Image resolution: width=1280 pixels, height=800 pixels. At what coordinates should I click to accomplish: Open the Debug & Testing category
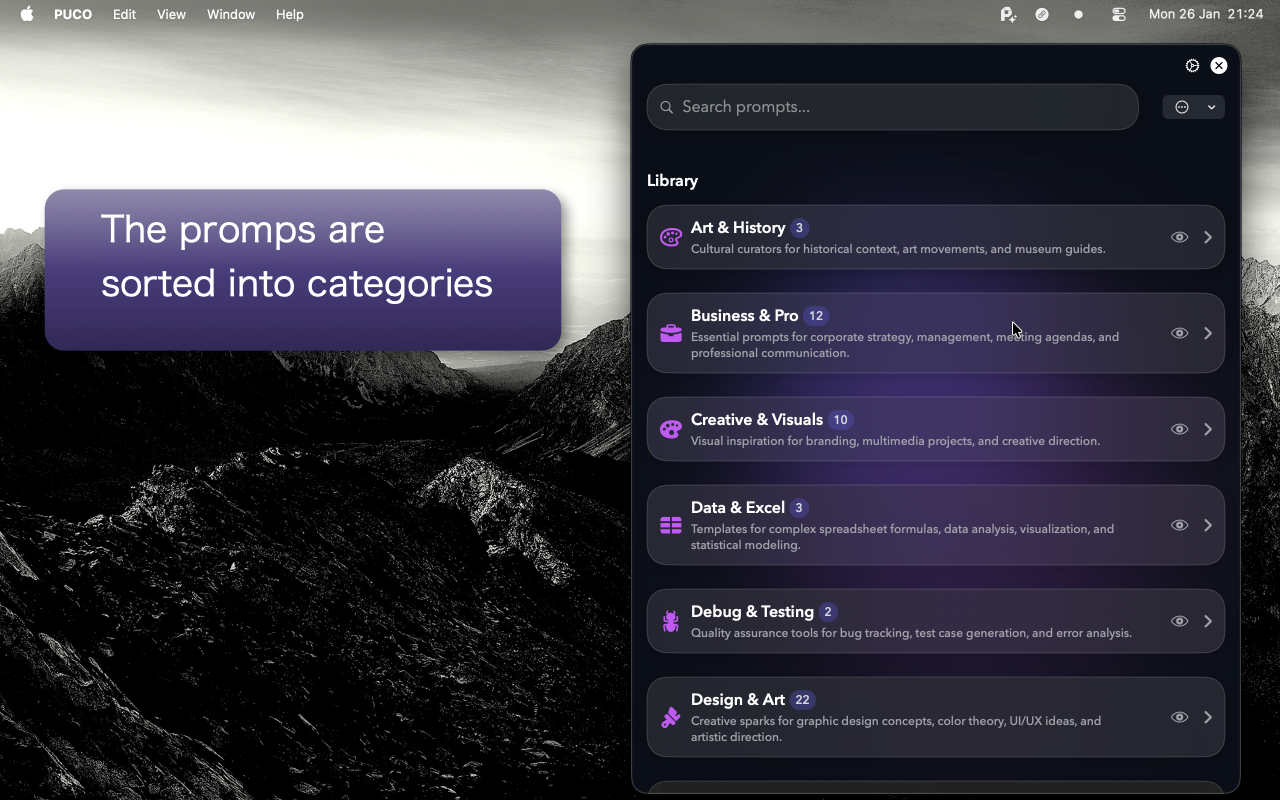1208,621
